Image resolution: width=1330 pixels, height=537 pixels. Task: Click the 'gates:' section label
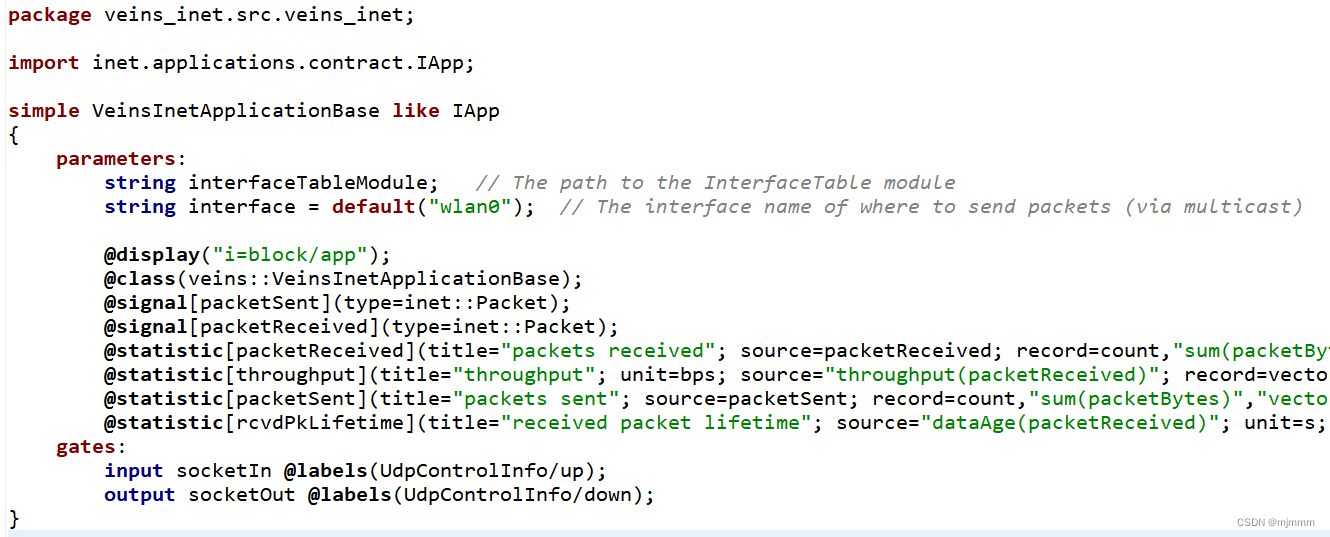(x=91, y=447)
